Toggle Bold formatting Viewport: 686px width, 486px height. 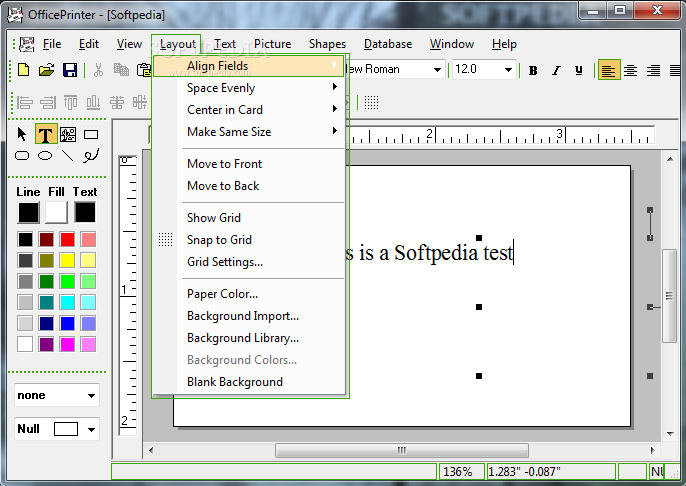(x=533, y=70)
